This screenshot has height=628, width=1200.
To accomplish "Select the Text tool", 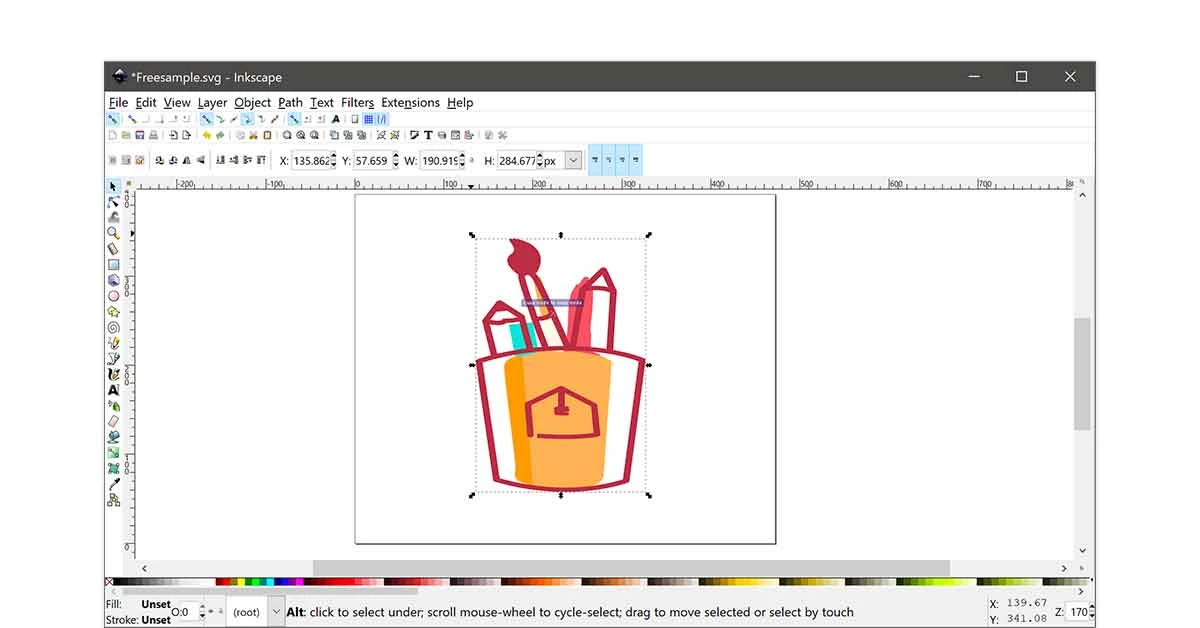I will pyautogui.click(x=113, y=389).
